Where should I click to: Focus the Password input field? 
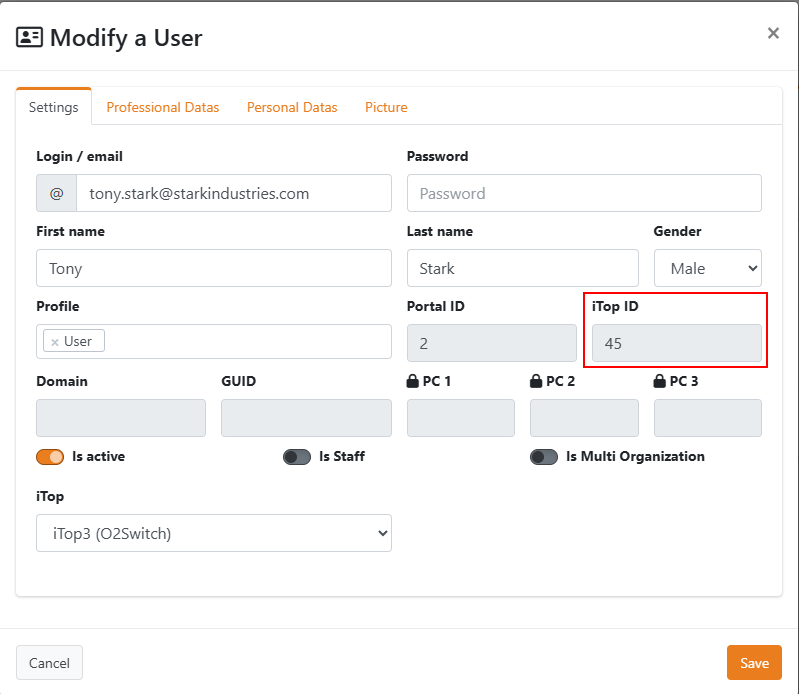pos(584,194)
